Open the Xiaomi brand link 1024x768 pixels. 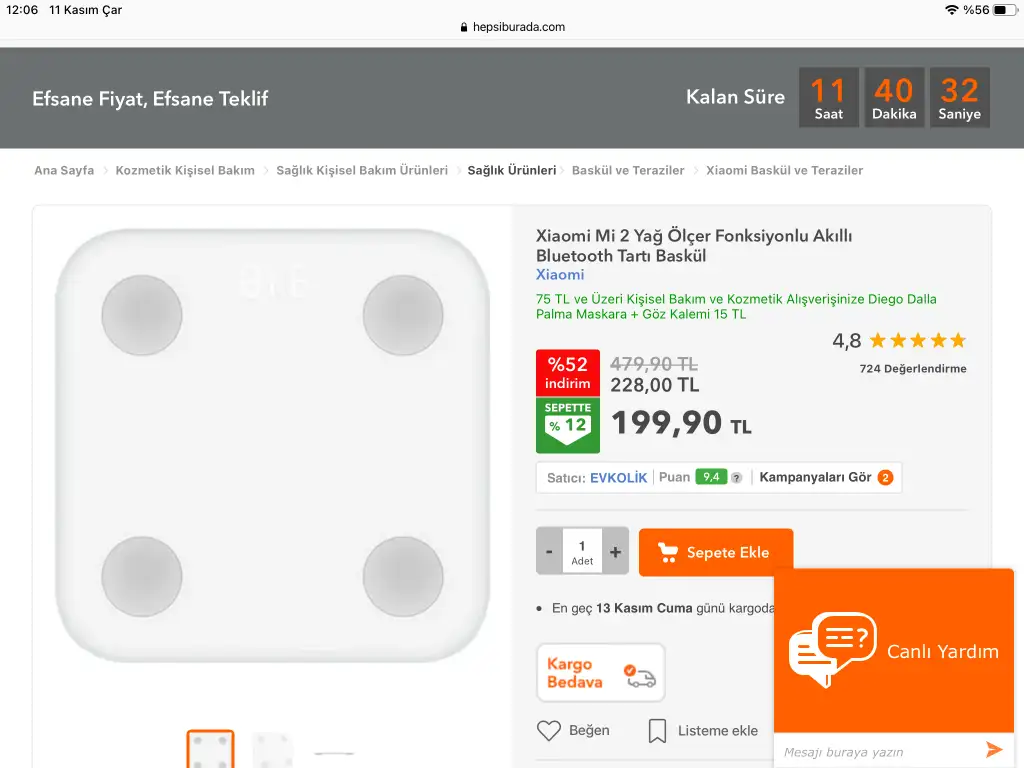point(560,275)
